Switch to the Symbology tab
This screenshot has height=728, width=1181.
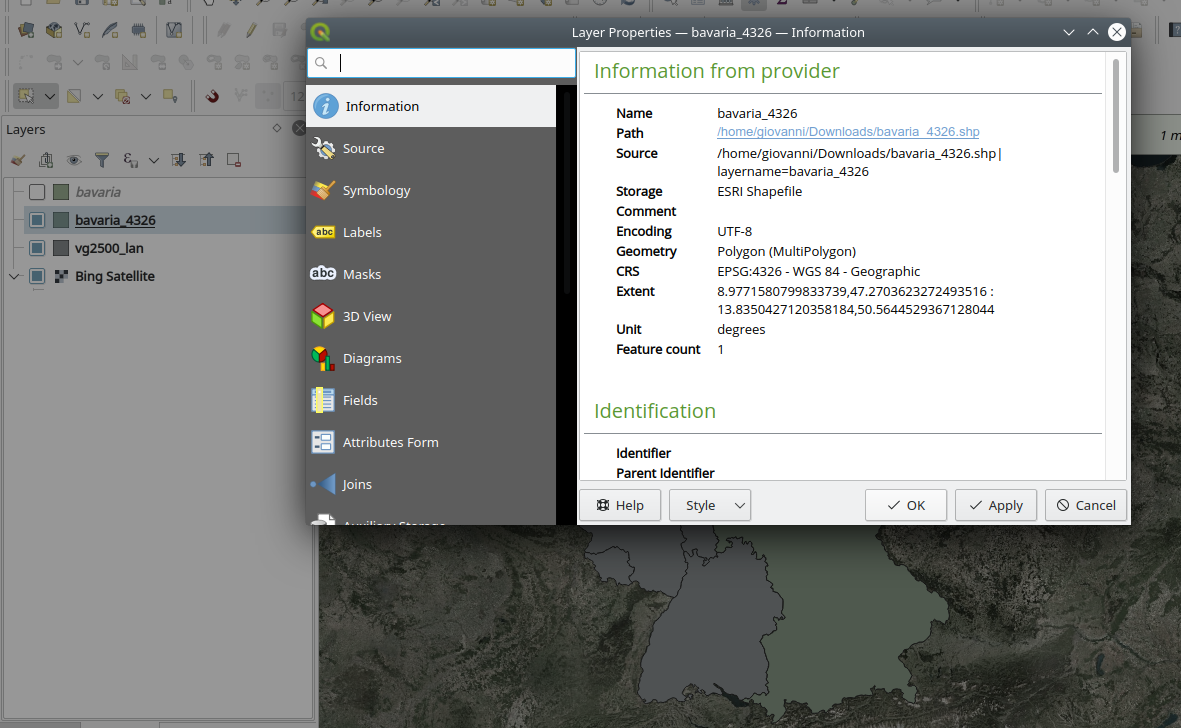[x=431, y=190]
